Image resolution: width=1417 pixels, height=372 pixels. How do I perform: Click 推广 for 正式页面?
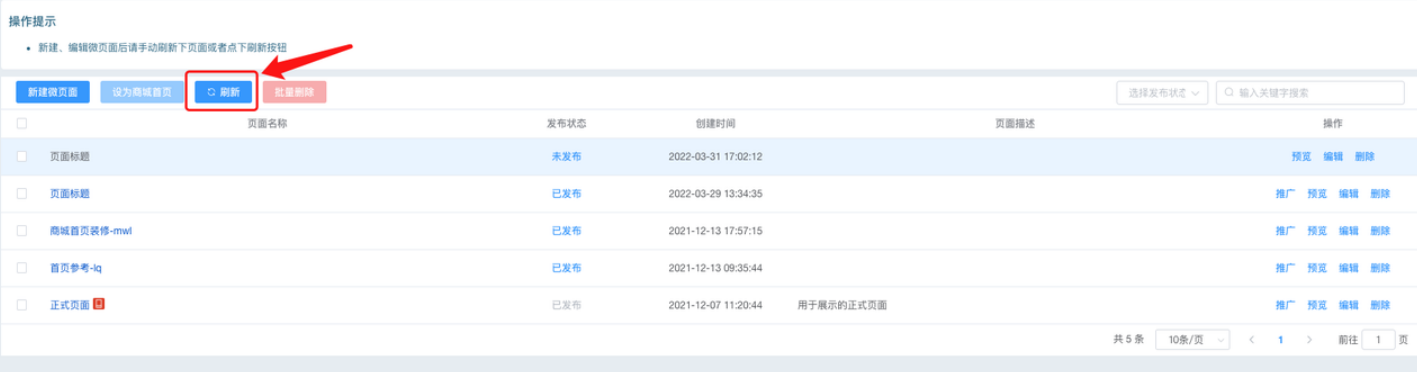pos(1285,305)
